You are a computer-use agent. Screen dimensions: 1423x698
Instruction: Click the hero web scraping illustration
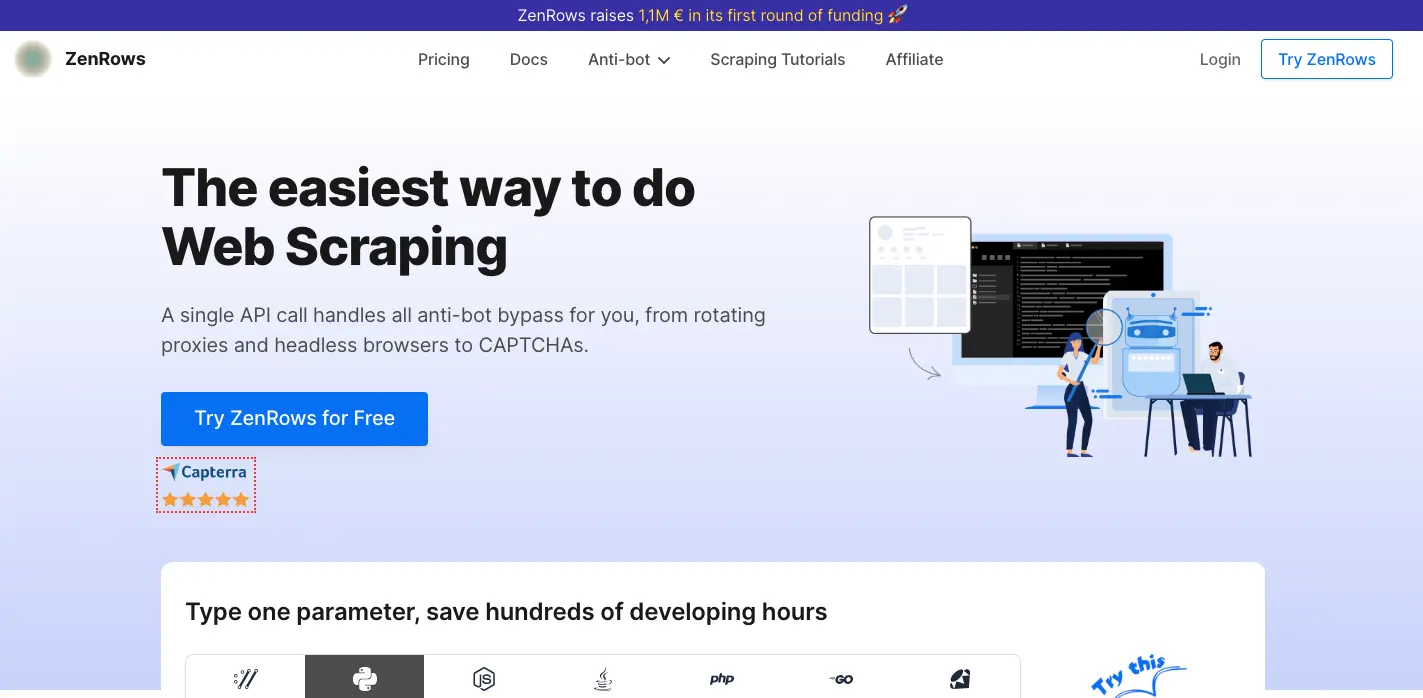pyautogui.click(x=1060, y=336)
